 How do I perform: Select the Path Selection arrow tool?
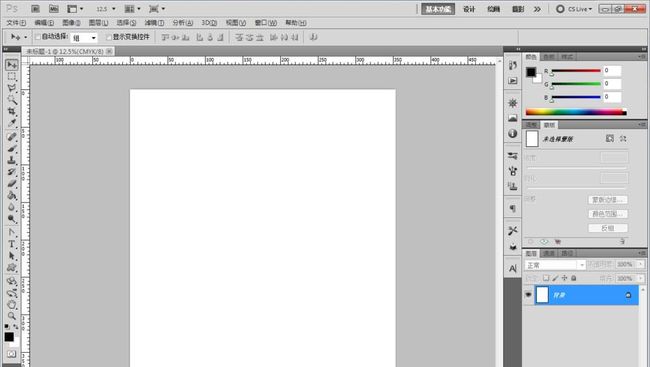pyautogui.click(x=12, y=256)
